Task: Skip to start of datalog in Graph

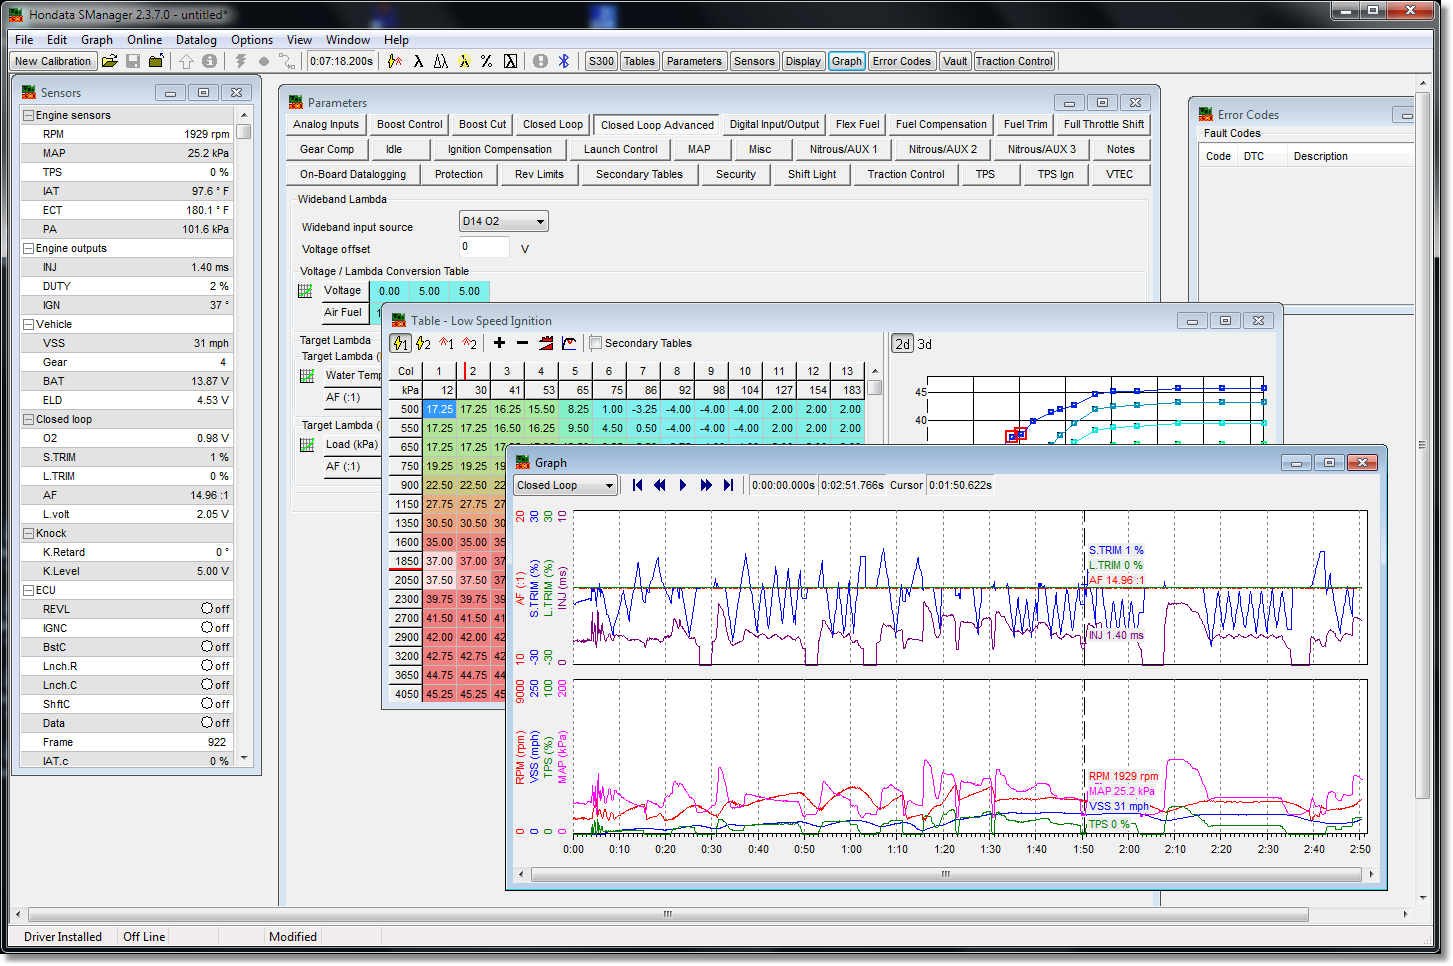Action: click(637, 485)
